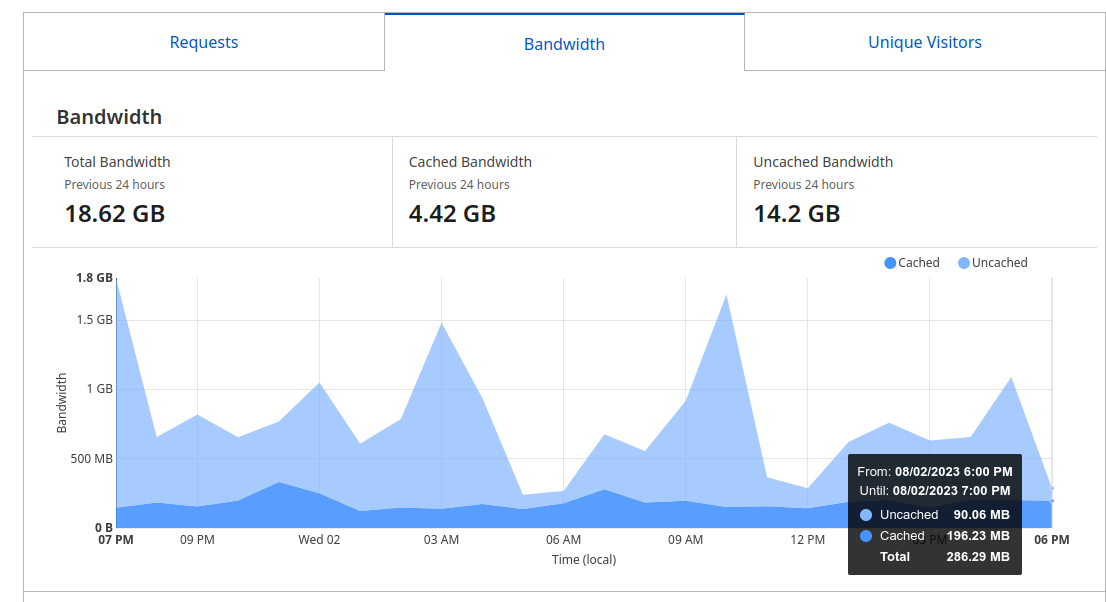Click the 07 PM x-axis label
The width and height of the screenshot is (1106, 602).
(116, 540)
